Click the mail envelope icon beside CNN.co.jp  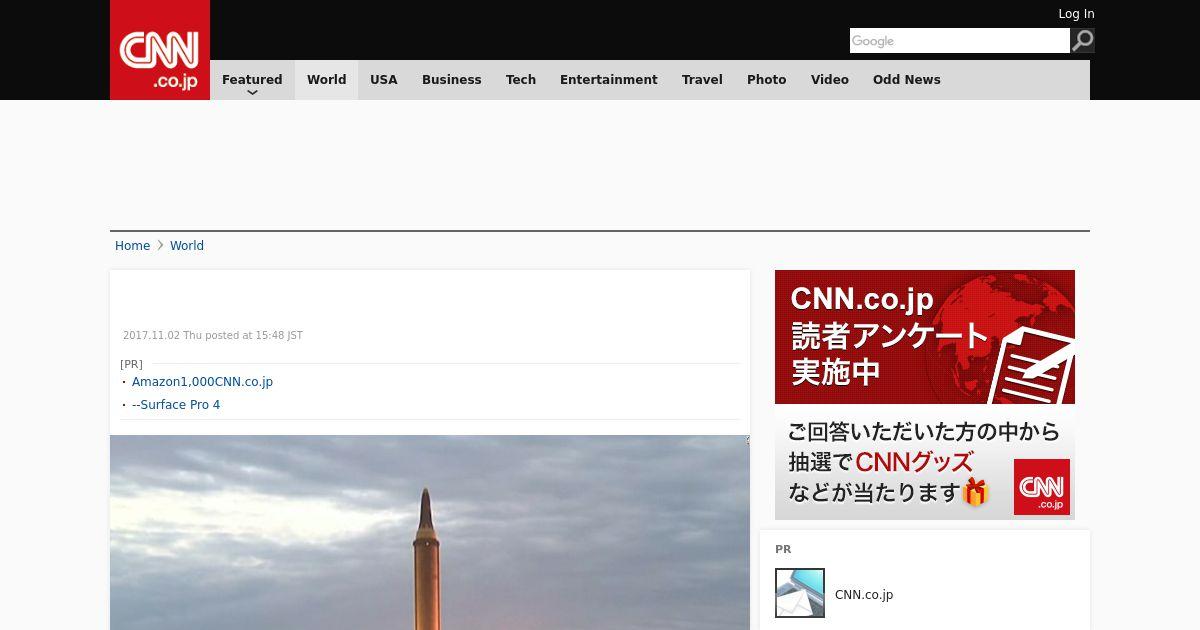(800, 593)
